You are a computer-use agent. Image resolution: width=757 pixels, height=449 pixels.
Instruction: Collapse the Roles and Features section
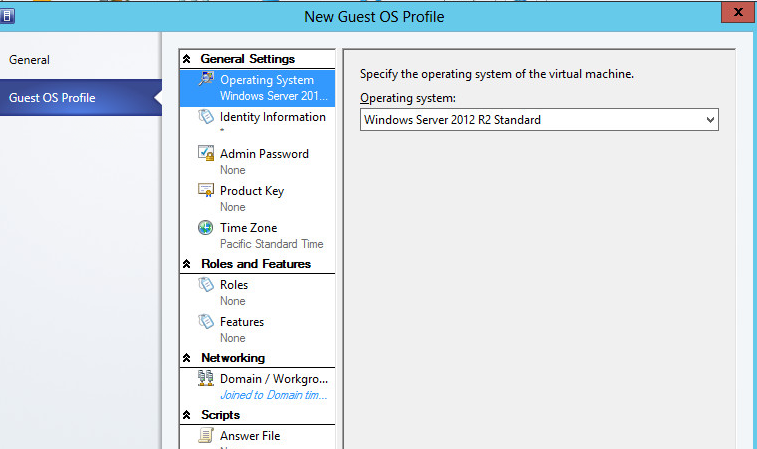tap(186, 264)
